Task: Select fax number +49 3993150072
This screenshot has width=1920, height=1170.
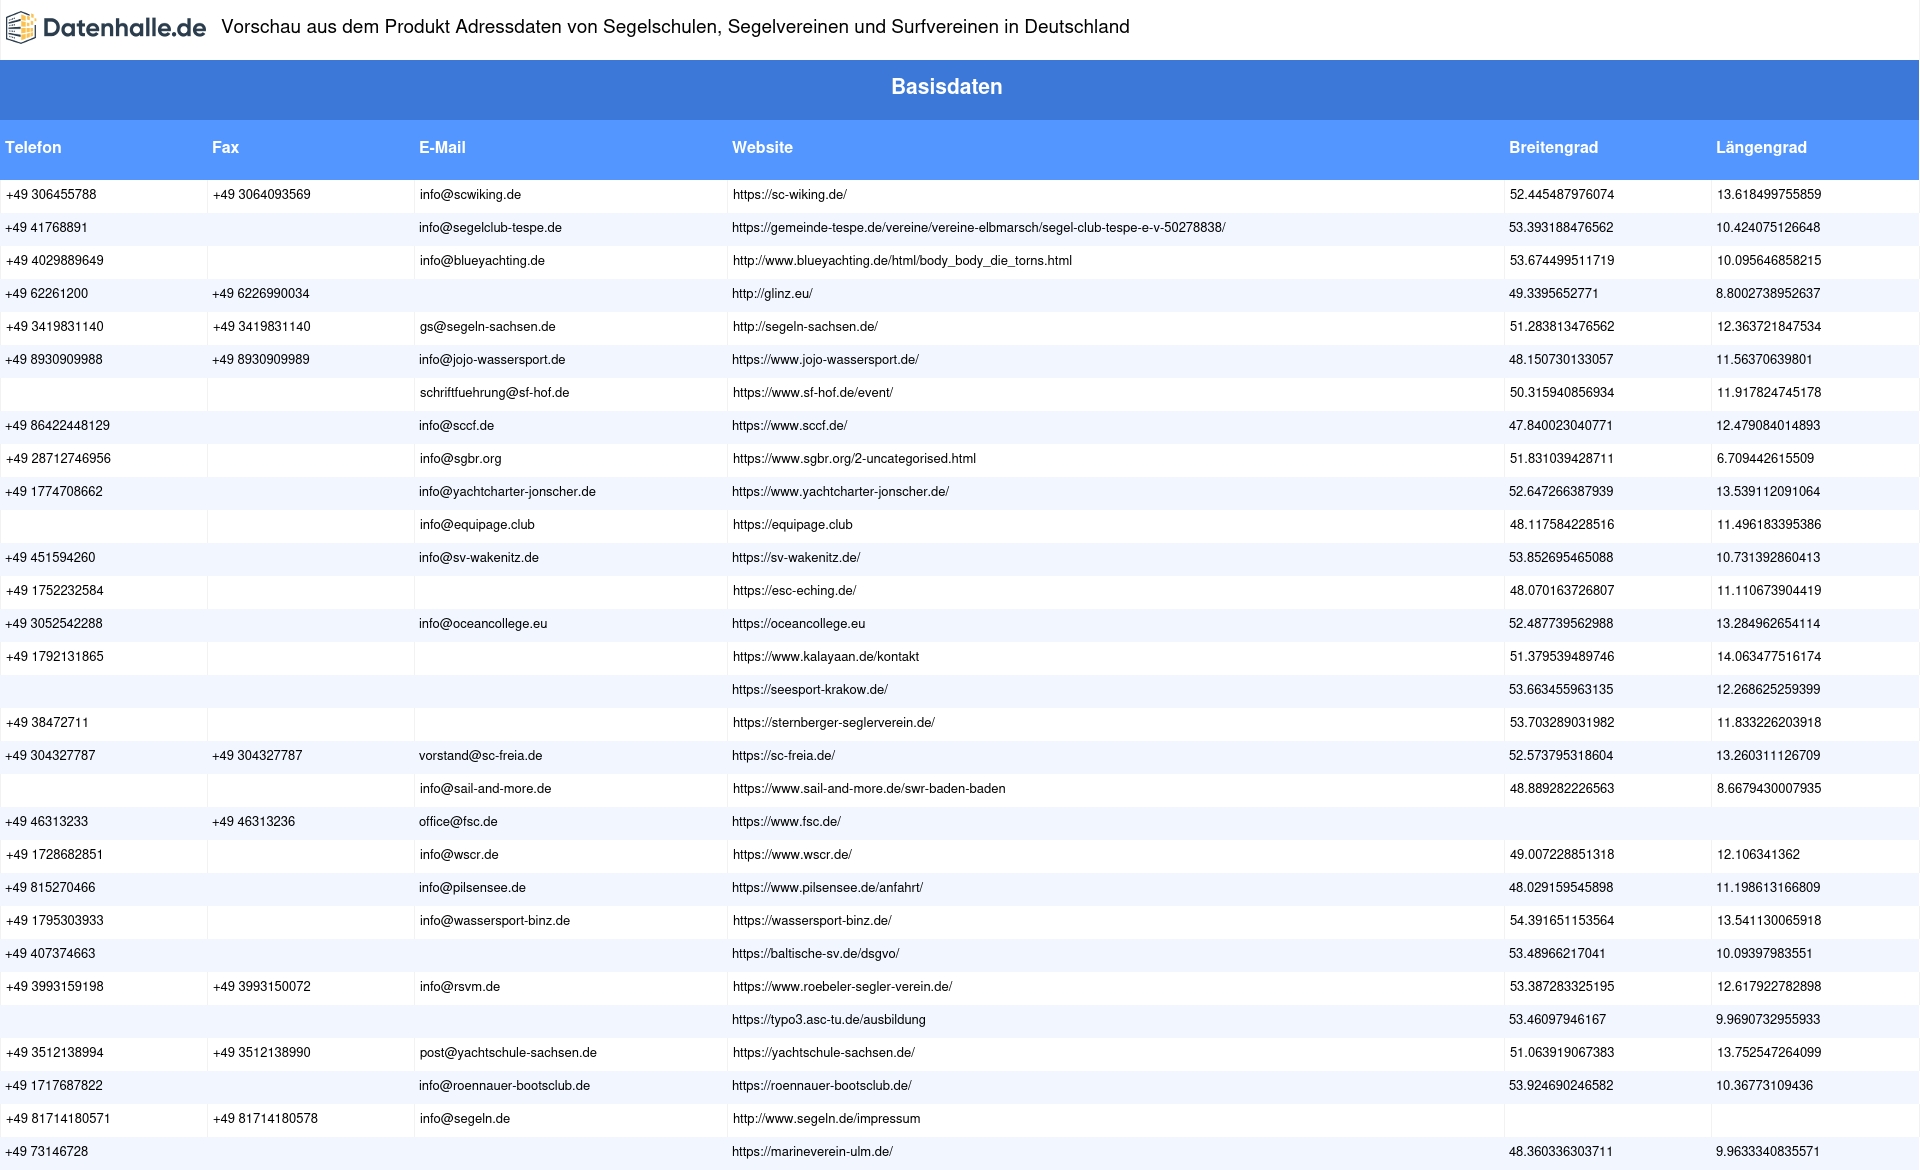Action: [x=261, y=987]
